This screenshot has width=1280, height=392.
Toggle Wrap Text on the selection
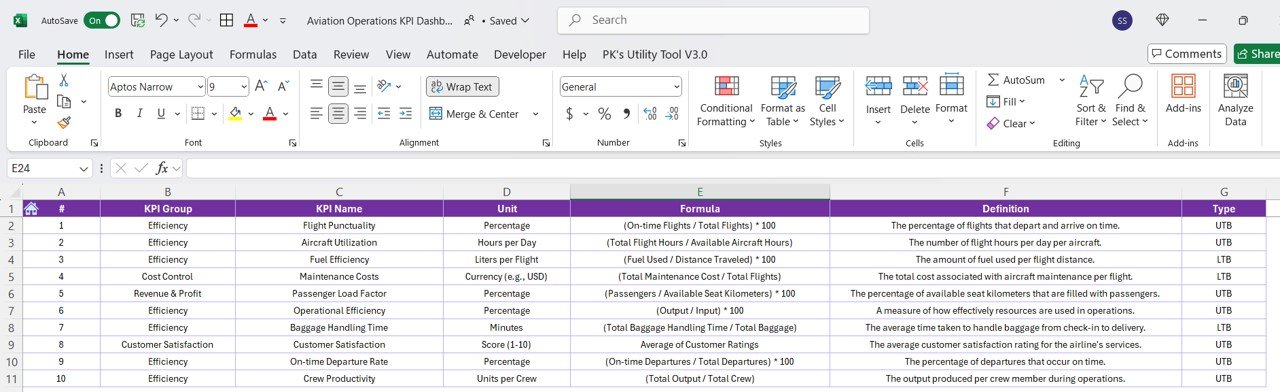[462, 87]
